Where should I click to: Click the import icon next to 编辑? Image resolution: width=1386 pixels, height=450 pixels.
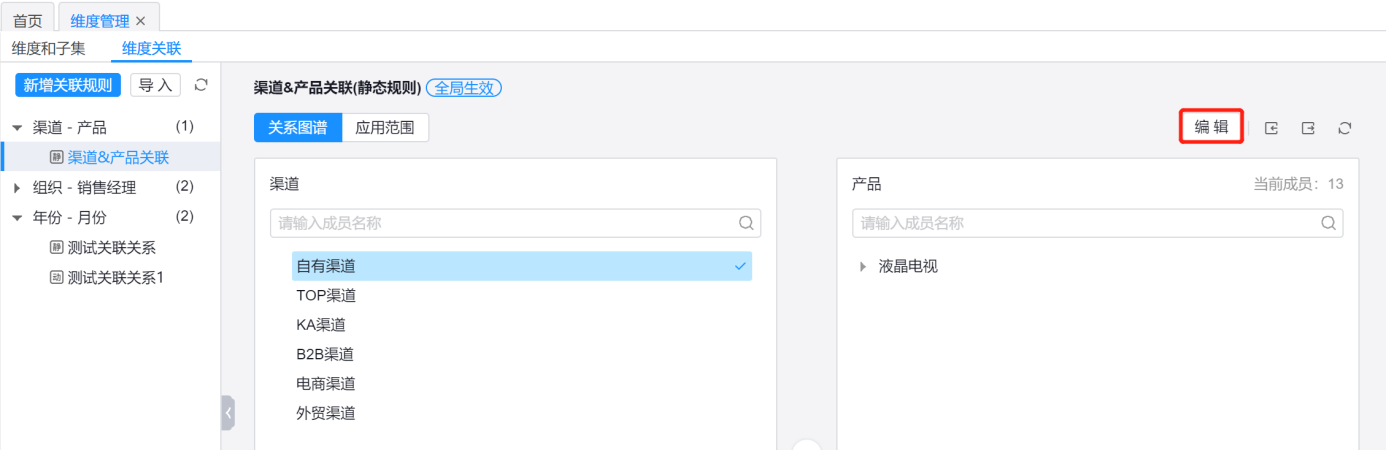click(x=1271, y=128)
